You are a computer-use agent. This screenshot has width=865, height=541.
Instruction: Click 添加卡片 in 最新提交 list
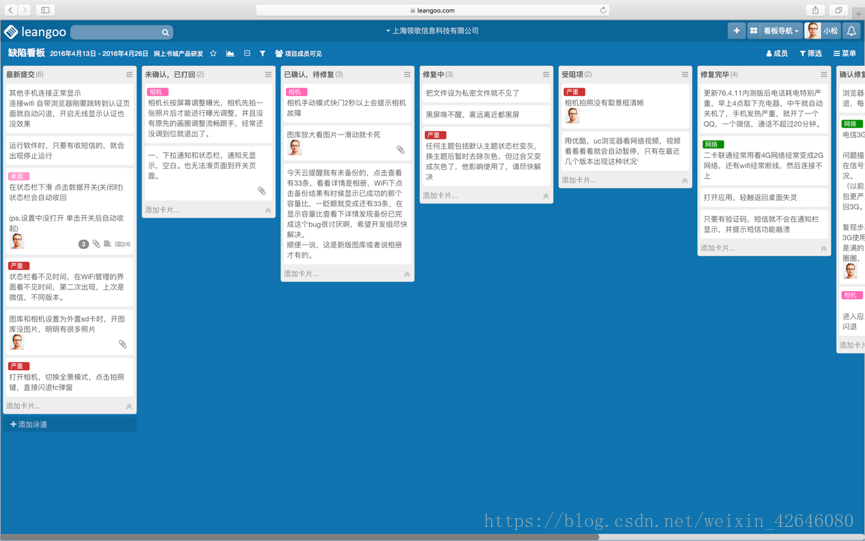(24, 406)
